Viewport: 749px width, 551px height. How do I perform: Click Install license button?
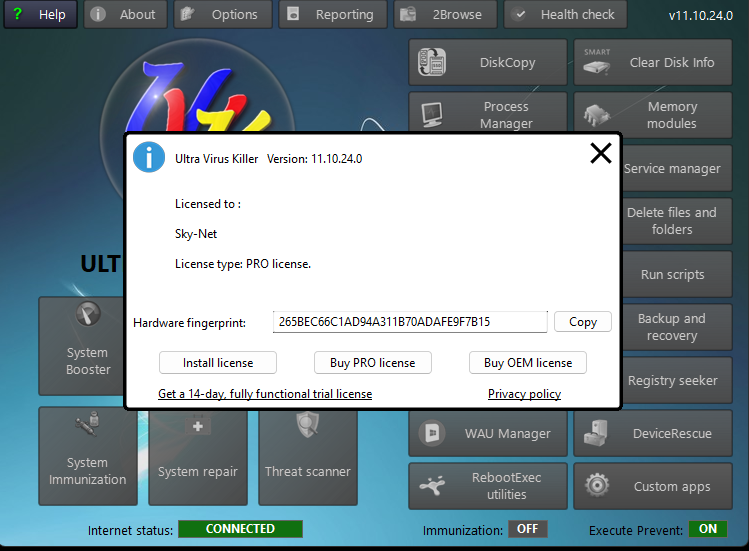(218, 363)
